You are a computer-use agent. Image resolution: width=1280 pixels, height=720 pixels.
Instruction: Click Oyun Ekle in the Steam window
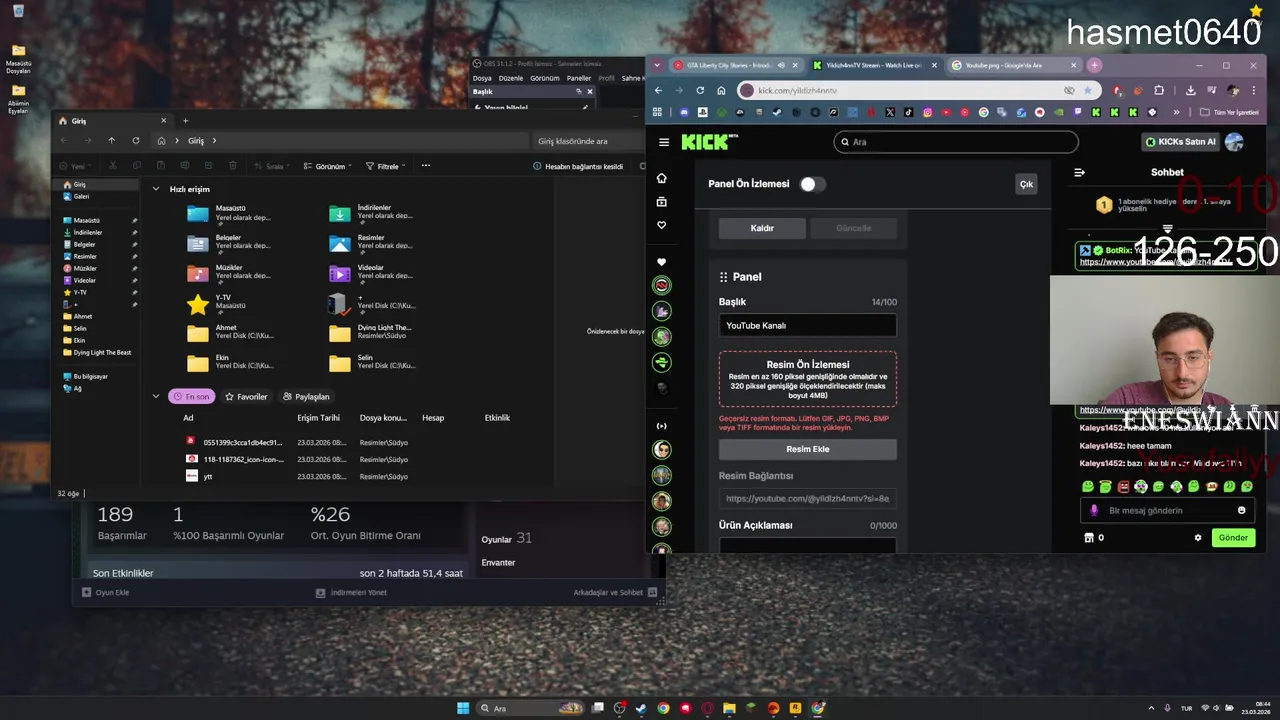(106, 592)
